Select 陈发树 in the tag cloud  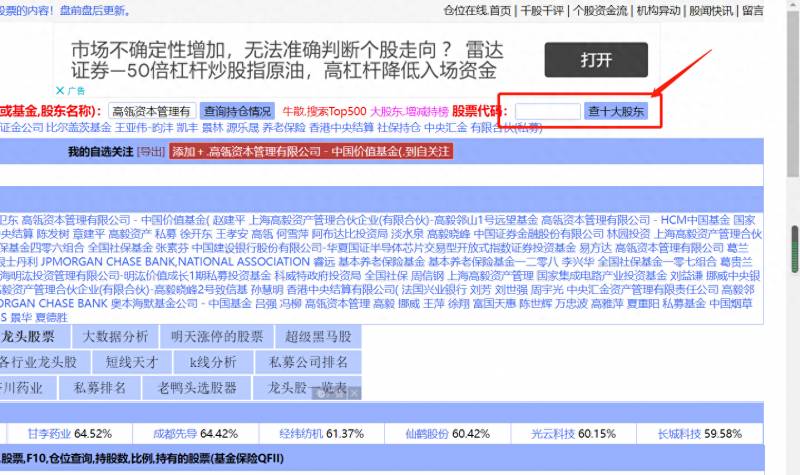coord(53,234)
